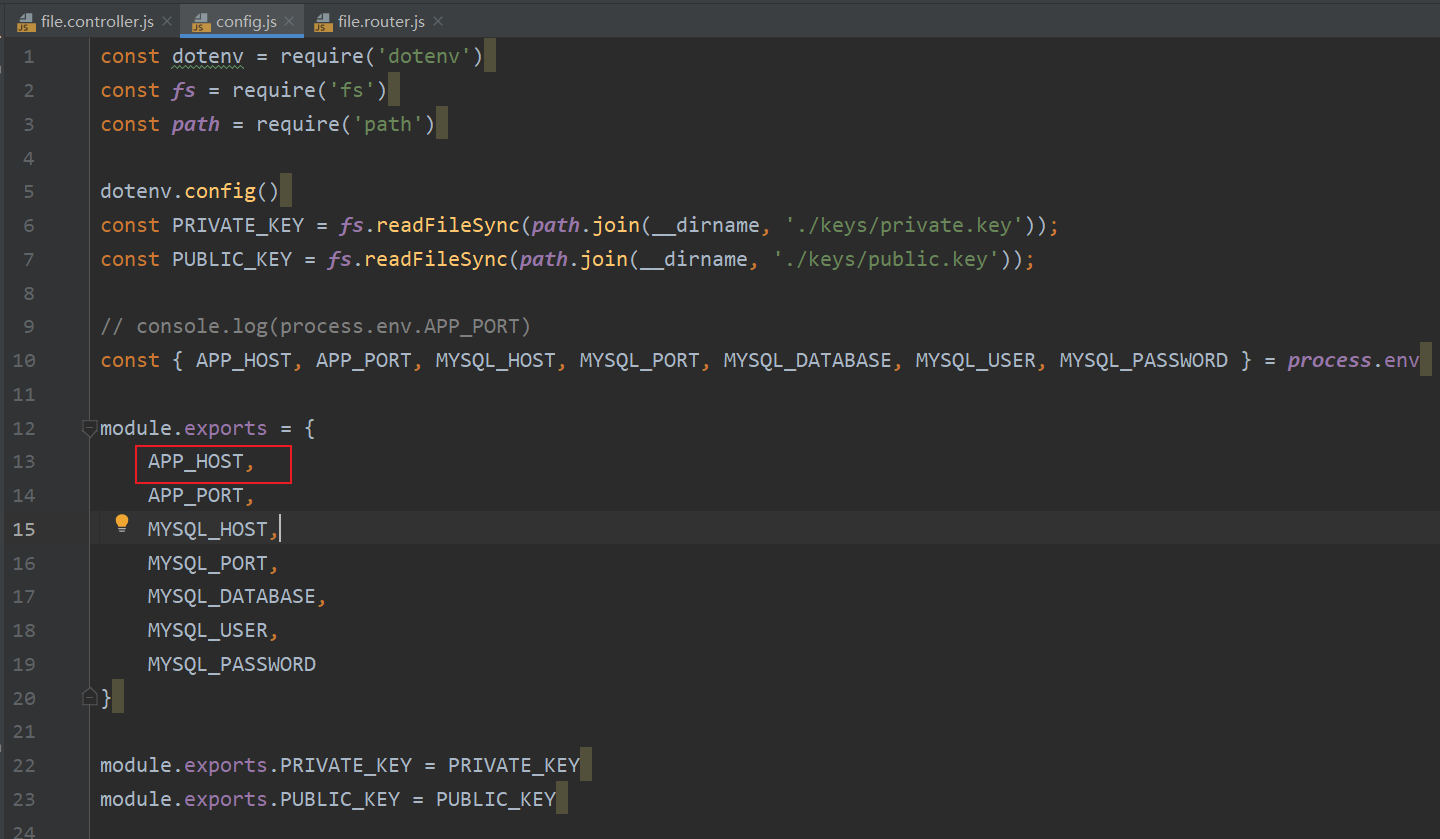Image resolution: width=1440 pixels, height=839 pixels.
Task: Click APP_PORT in the line 10 destructuring
Action: (364, 360)
